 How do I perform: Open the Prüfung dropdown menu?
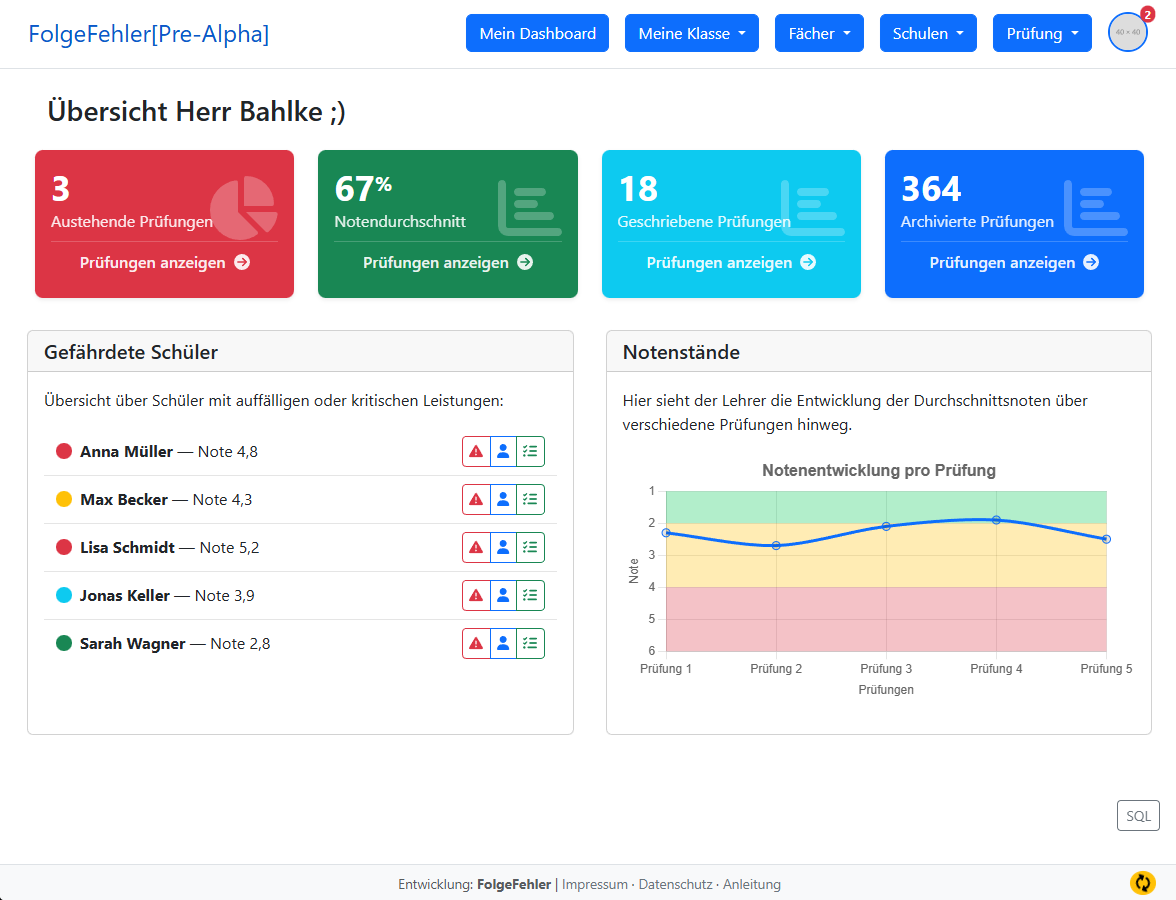(x=1041, y=33)
